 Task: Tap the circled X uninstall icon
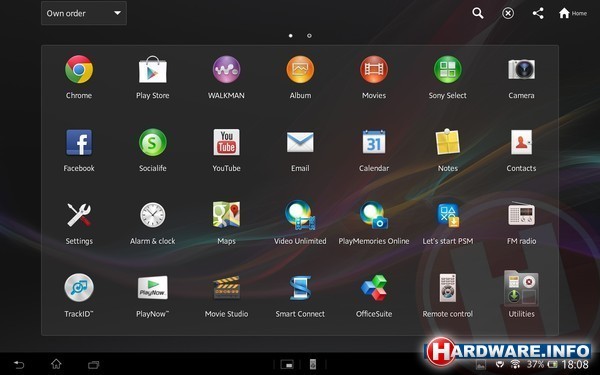pos(508,13)
